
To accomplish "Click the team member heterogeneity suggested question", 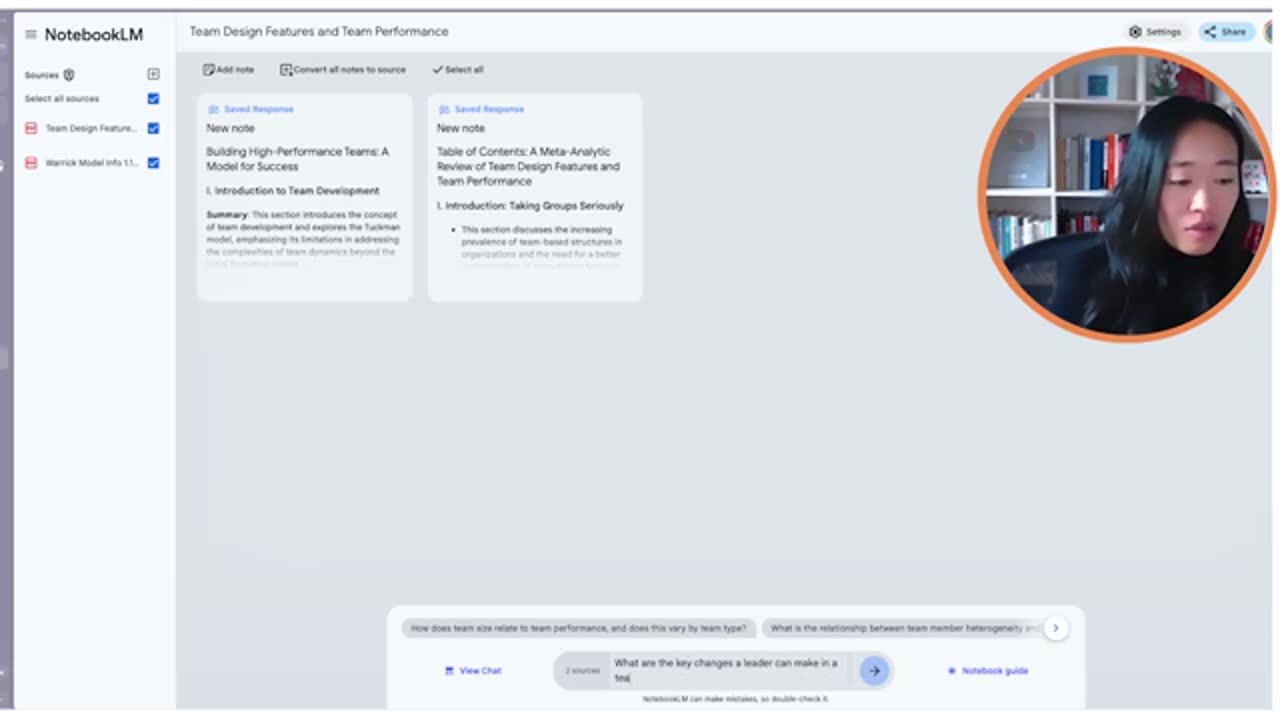I will [x=902, y=629].
